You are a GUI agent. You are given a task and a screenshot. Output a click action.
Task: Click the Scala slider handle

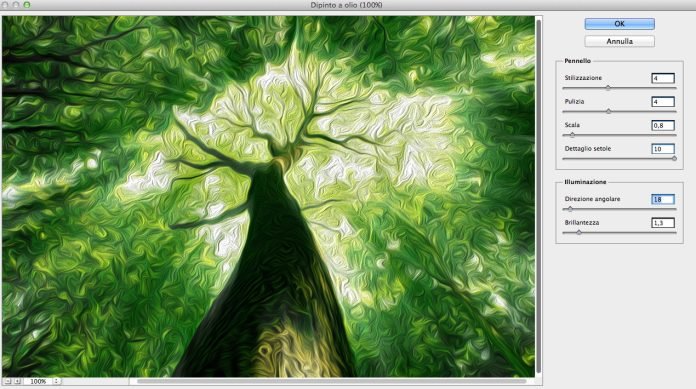click(x=572, y=135)
